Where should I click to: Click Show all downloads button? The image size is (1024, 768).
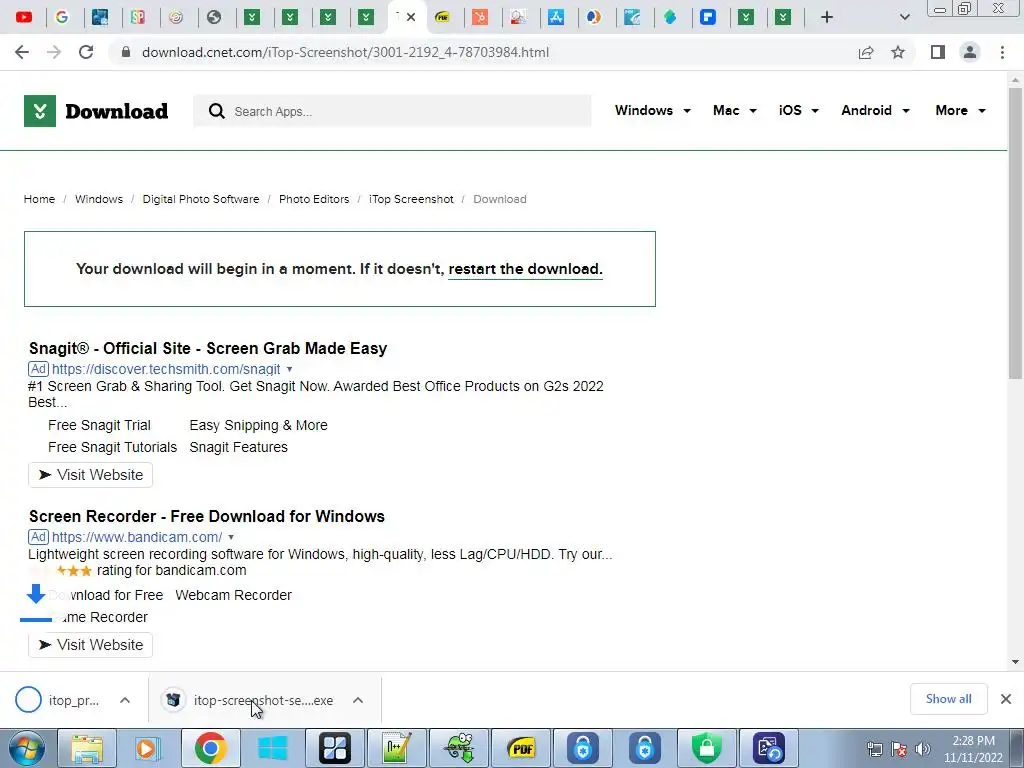click(x=948, y=699)
